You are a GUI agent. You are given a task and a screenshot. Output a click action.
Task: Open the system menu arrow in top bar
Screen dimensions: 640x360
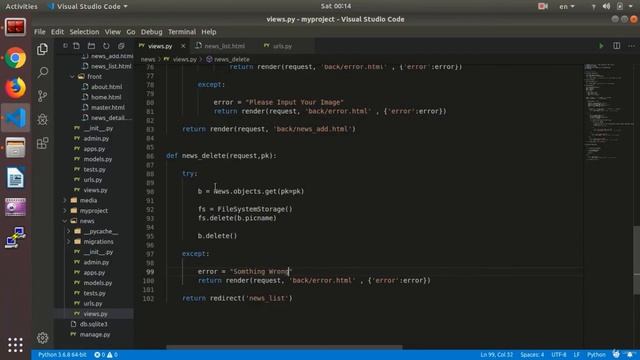[631, 6]
